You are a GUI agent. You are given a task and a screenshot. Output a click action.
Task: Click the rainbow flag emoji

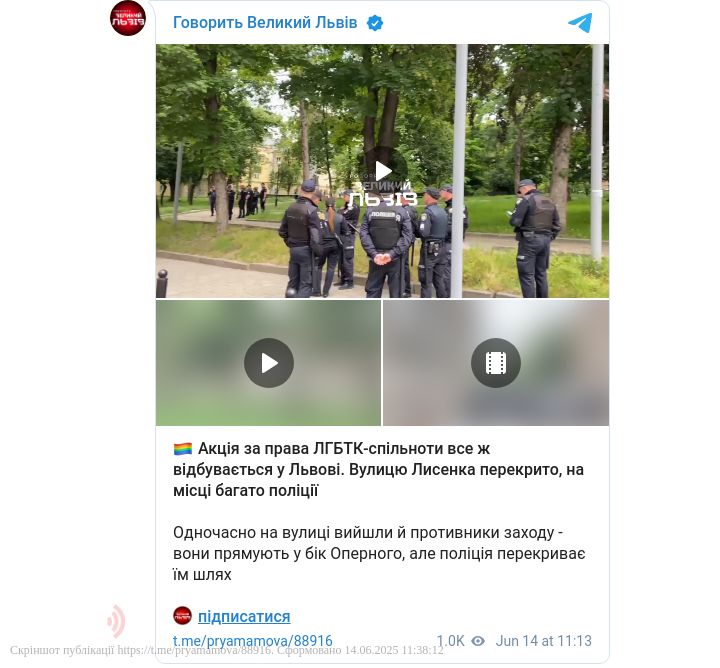(x=183, y=449)
